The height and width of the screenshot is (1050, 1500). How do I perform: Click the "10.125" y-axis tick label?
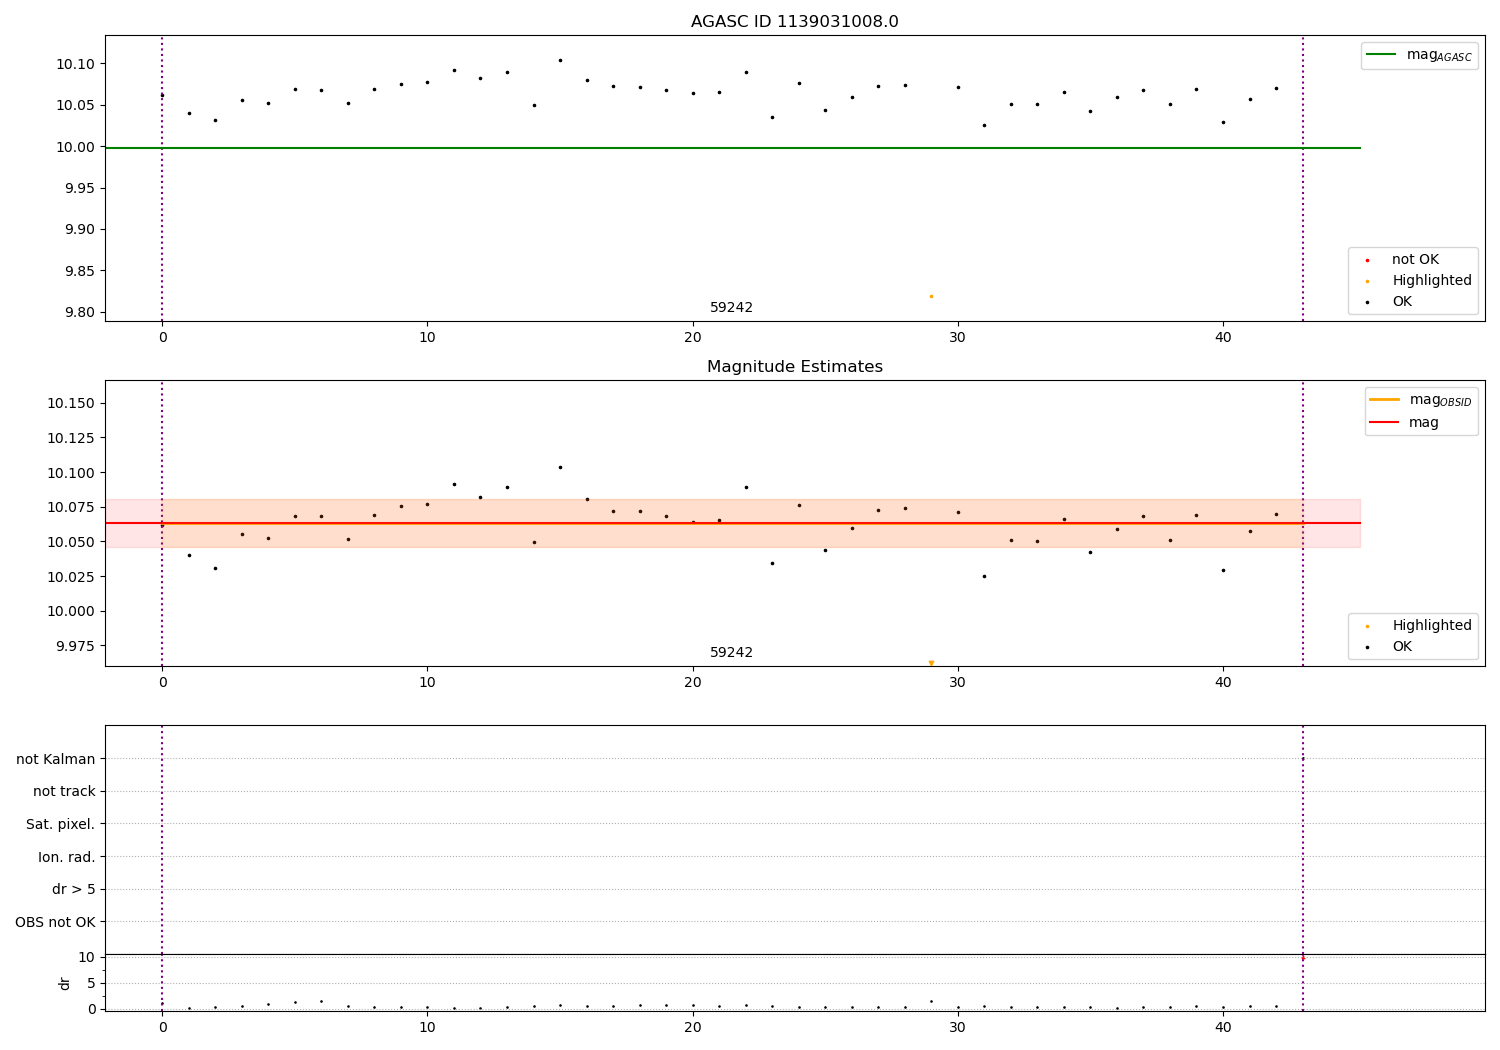(x=71, y=439)
